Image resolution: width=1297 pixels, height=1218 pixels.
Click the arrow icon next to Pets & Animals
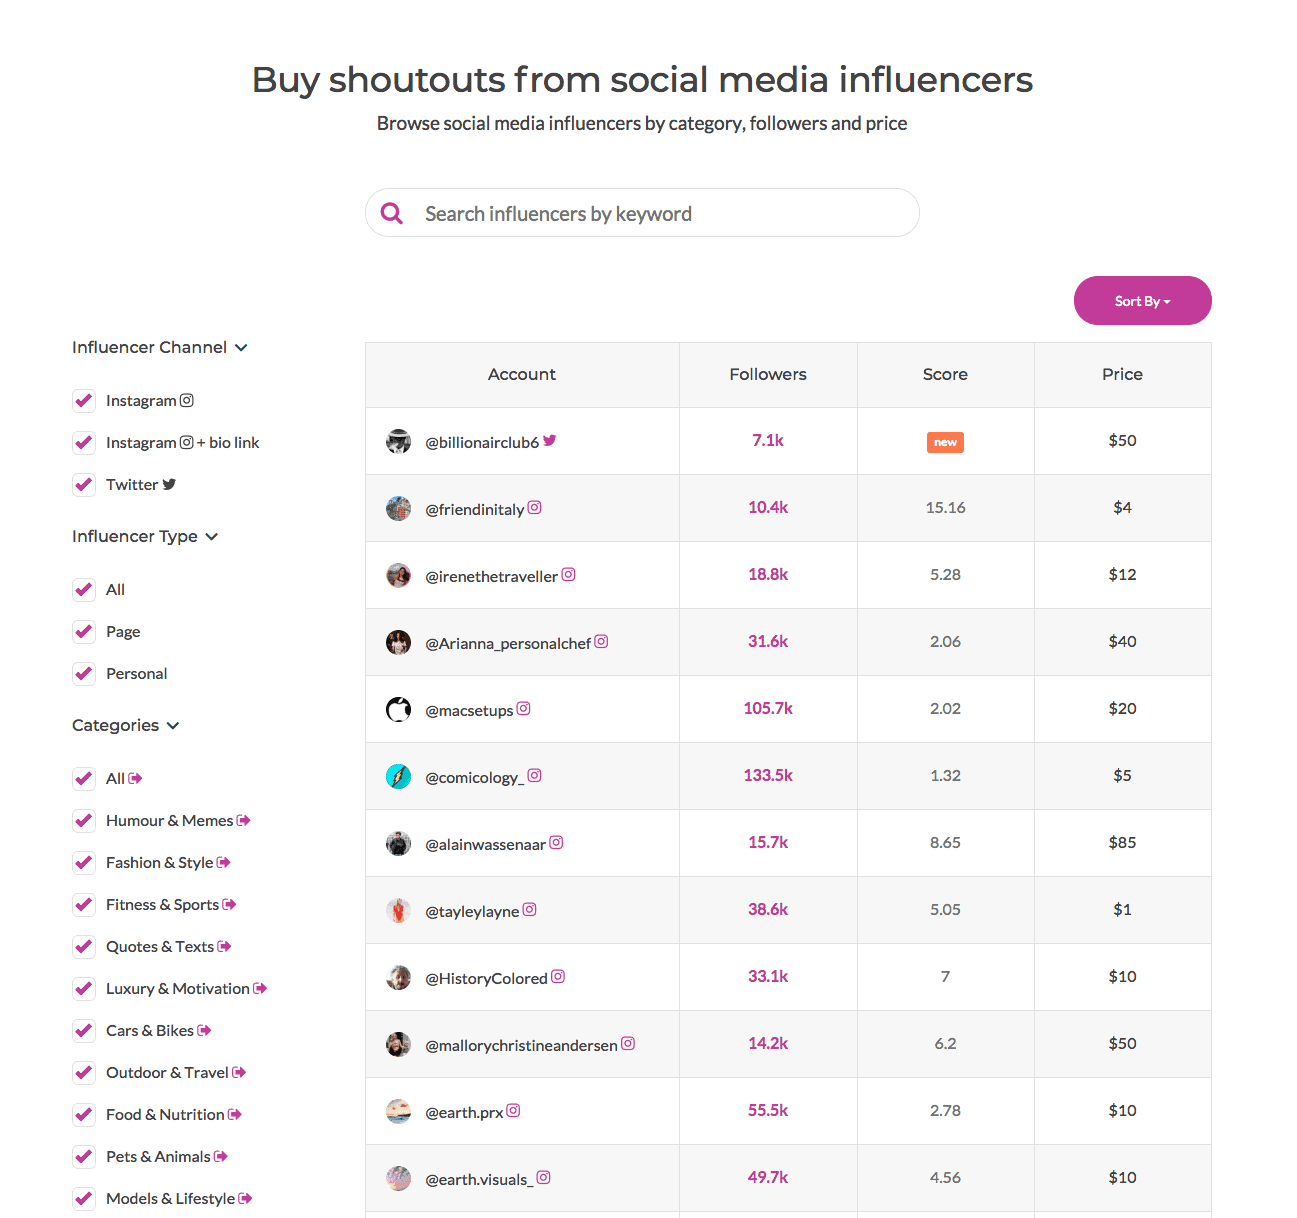click(221, 1156)
